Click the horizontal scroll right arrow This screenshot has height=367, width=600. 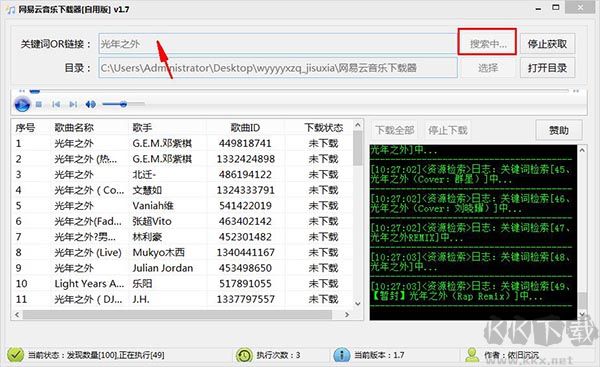(x=347, y=315)
